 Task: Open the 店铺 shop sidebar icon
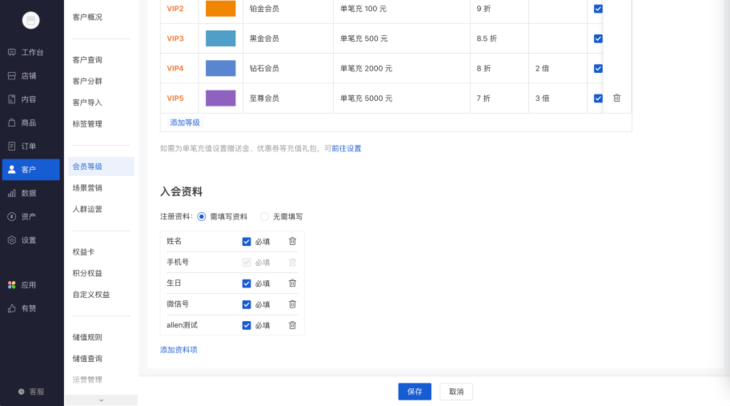[12, 76]
